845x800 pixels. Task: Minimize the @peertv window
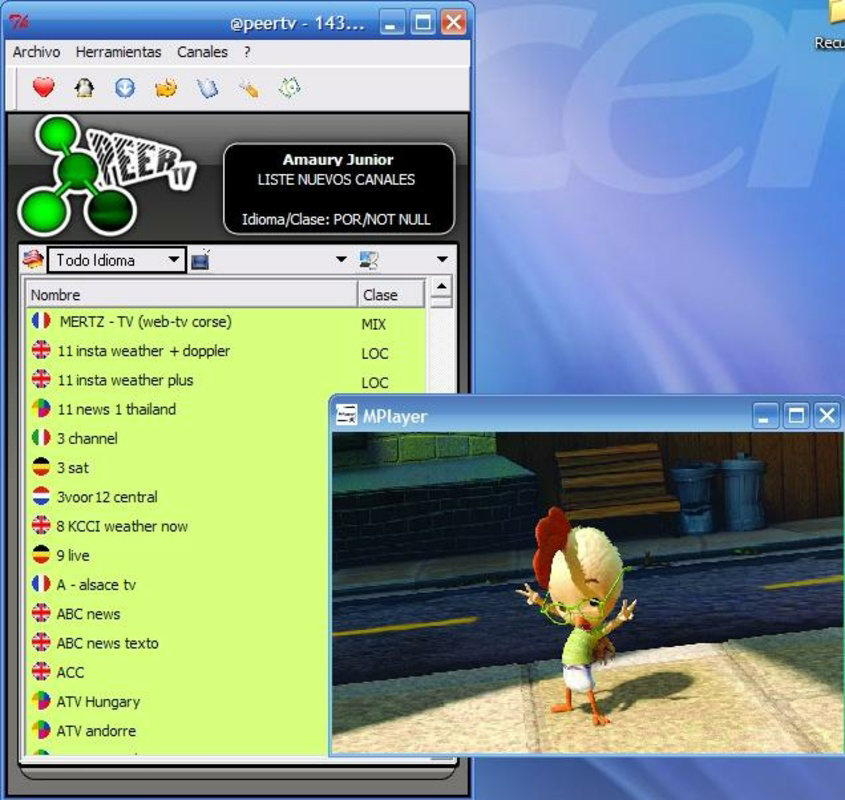click(x=391, y=23)
